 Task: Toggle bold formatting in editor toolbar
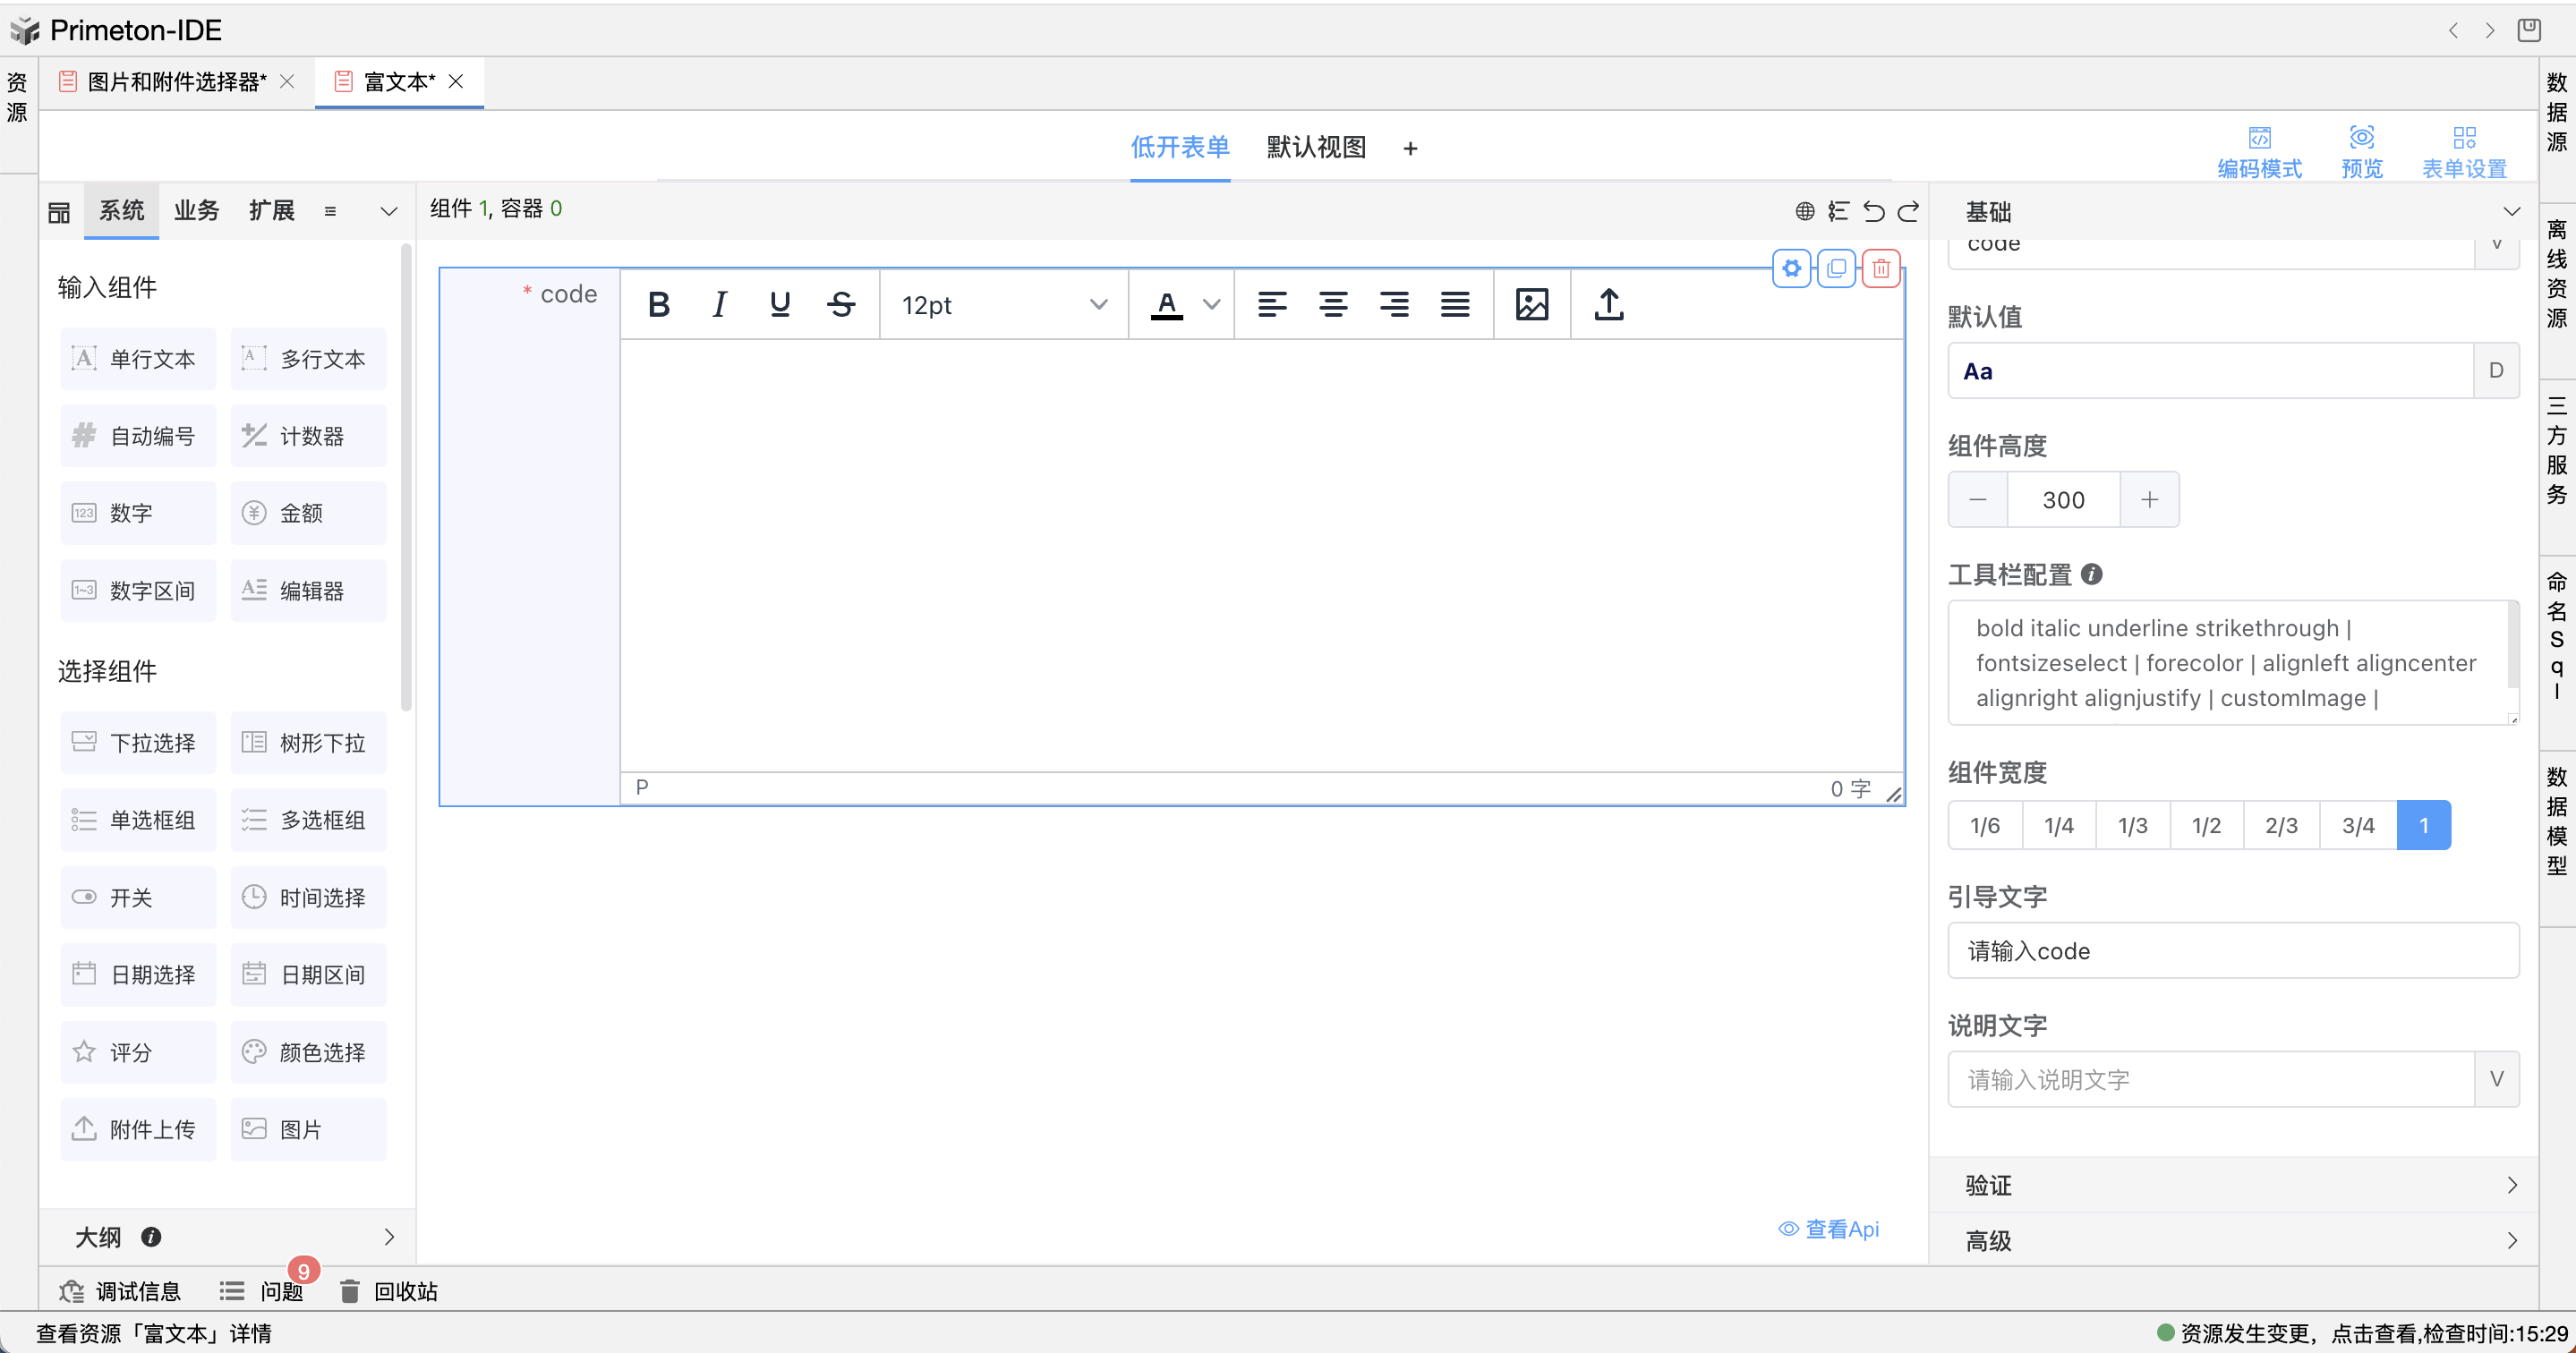pyautogui.click(x=658, y=305)
